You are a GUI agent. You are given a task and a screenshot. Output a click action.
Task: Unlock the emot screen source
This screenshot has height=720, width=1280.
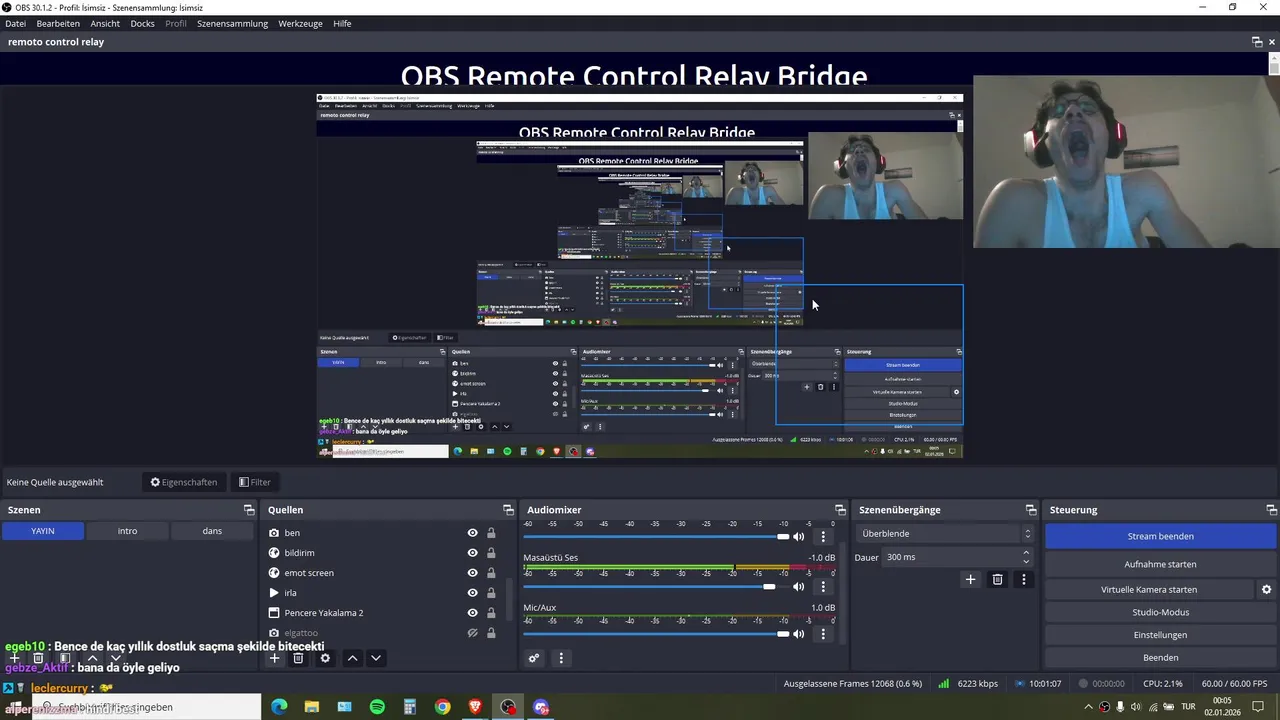[491, 573]
